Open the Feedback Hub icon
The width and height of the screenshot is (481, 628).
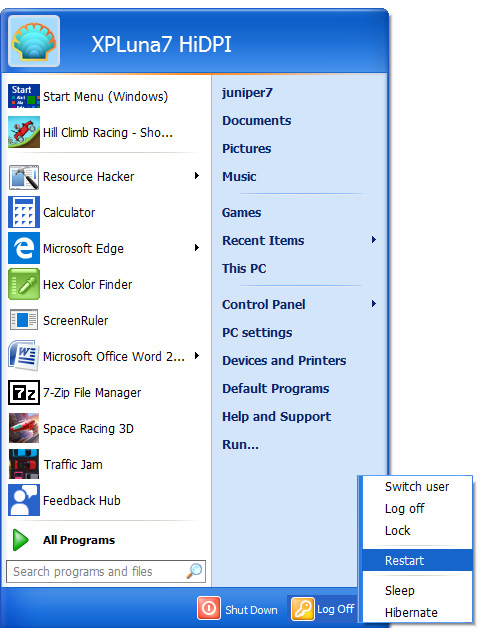point(24,500)
